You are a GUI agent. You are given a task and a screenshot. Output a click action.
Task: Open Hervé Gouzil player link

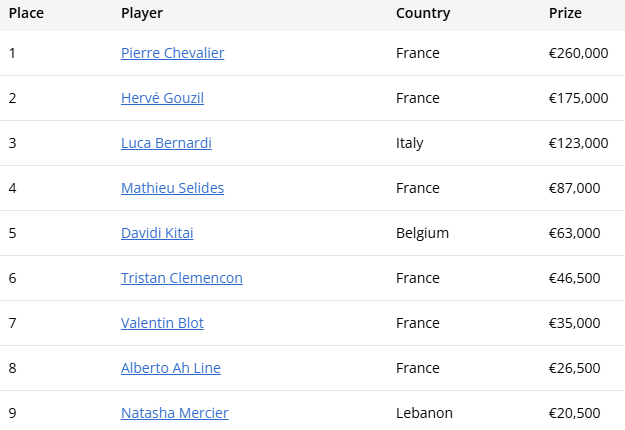click(162, 98)
